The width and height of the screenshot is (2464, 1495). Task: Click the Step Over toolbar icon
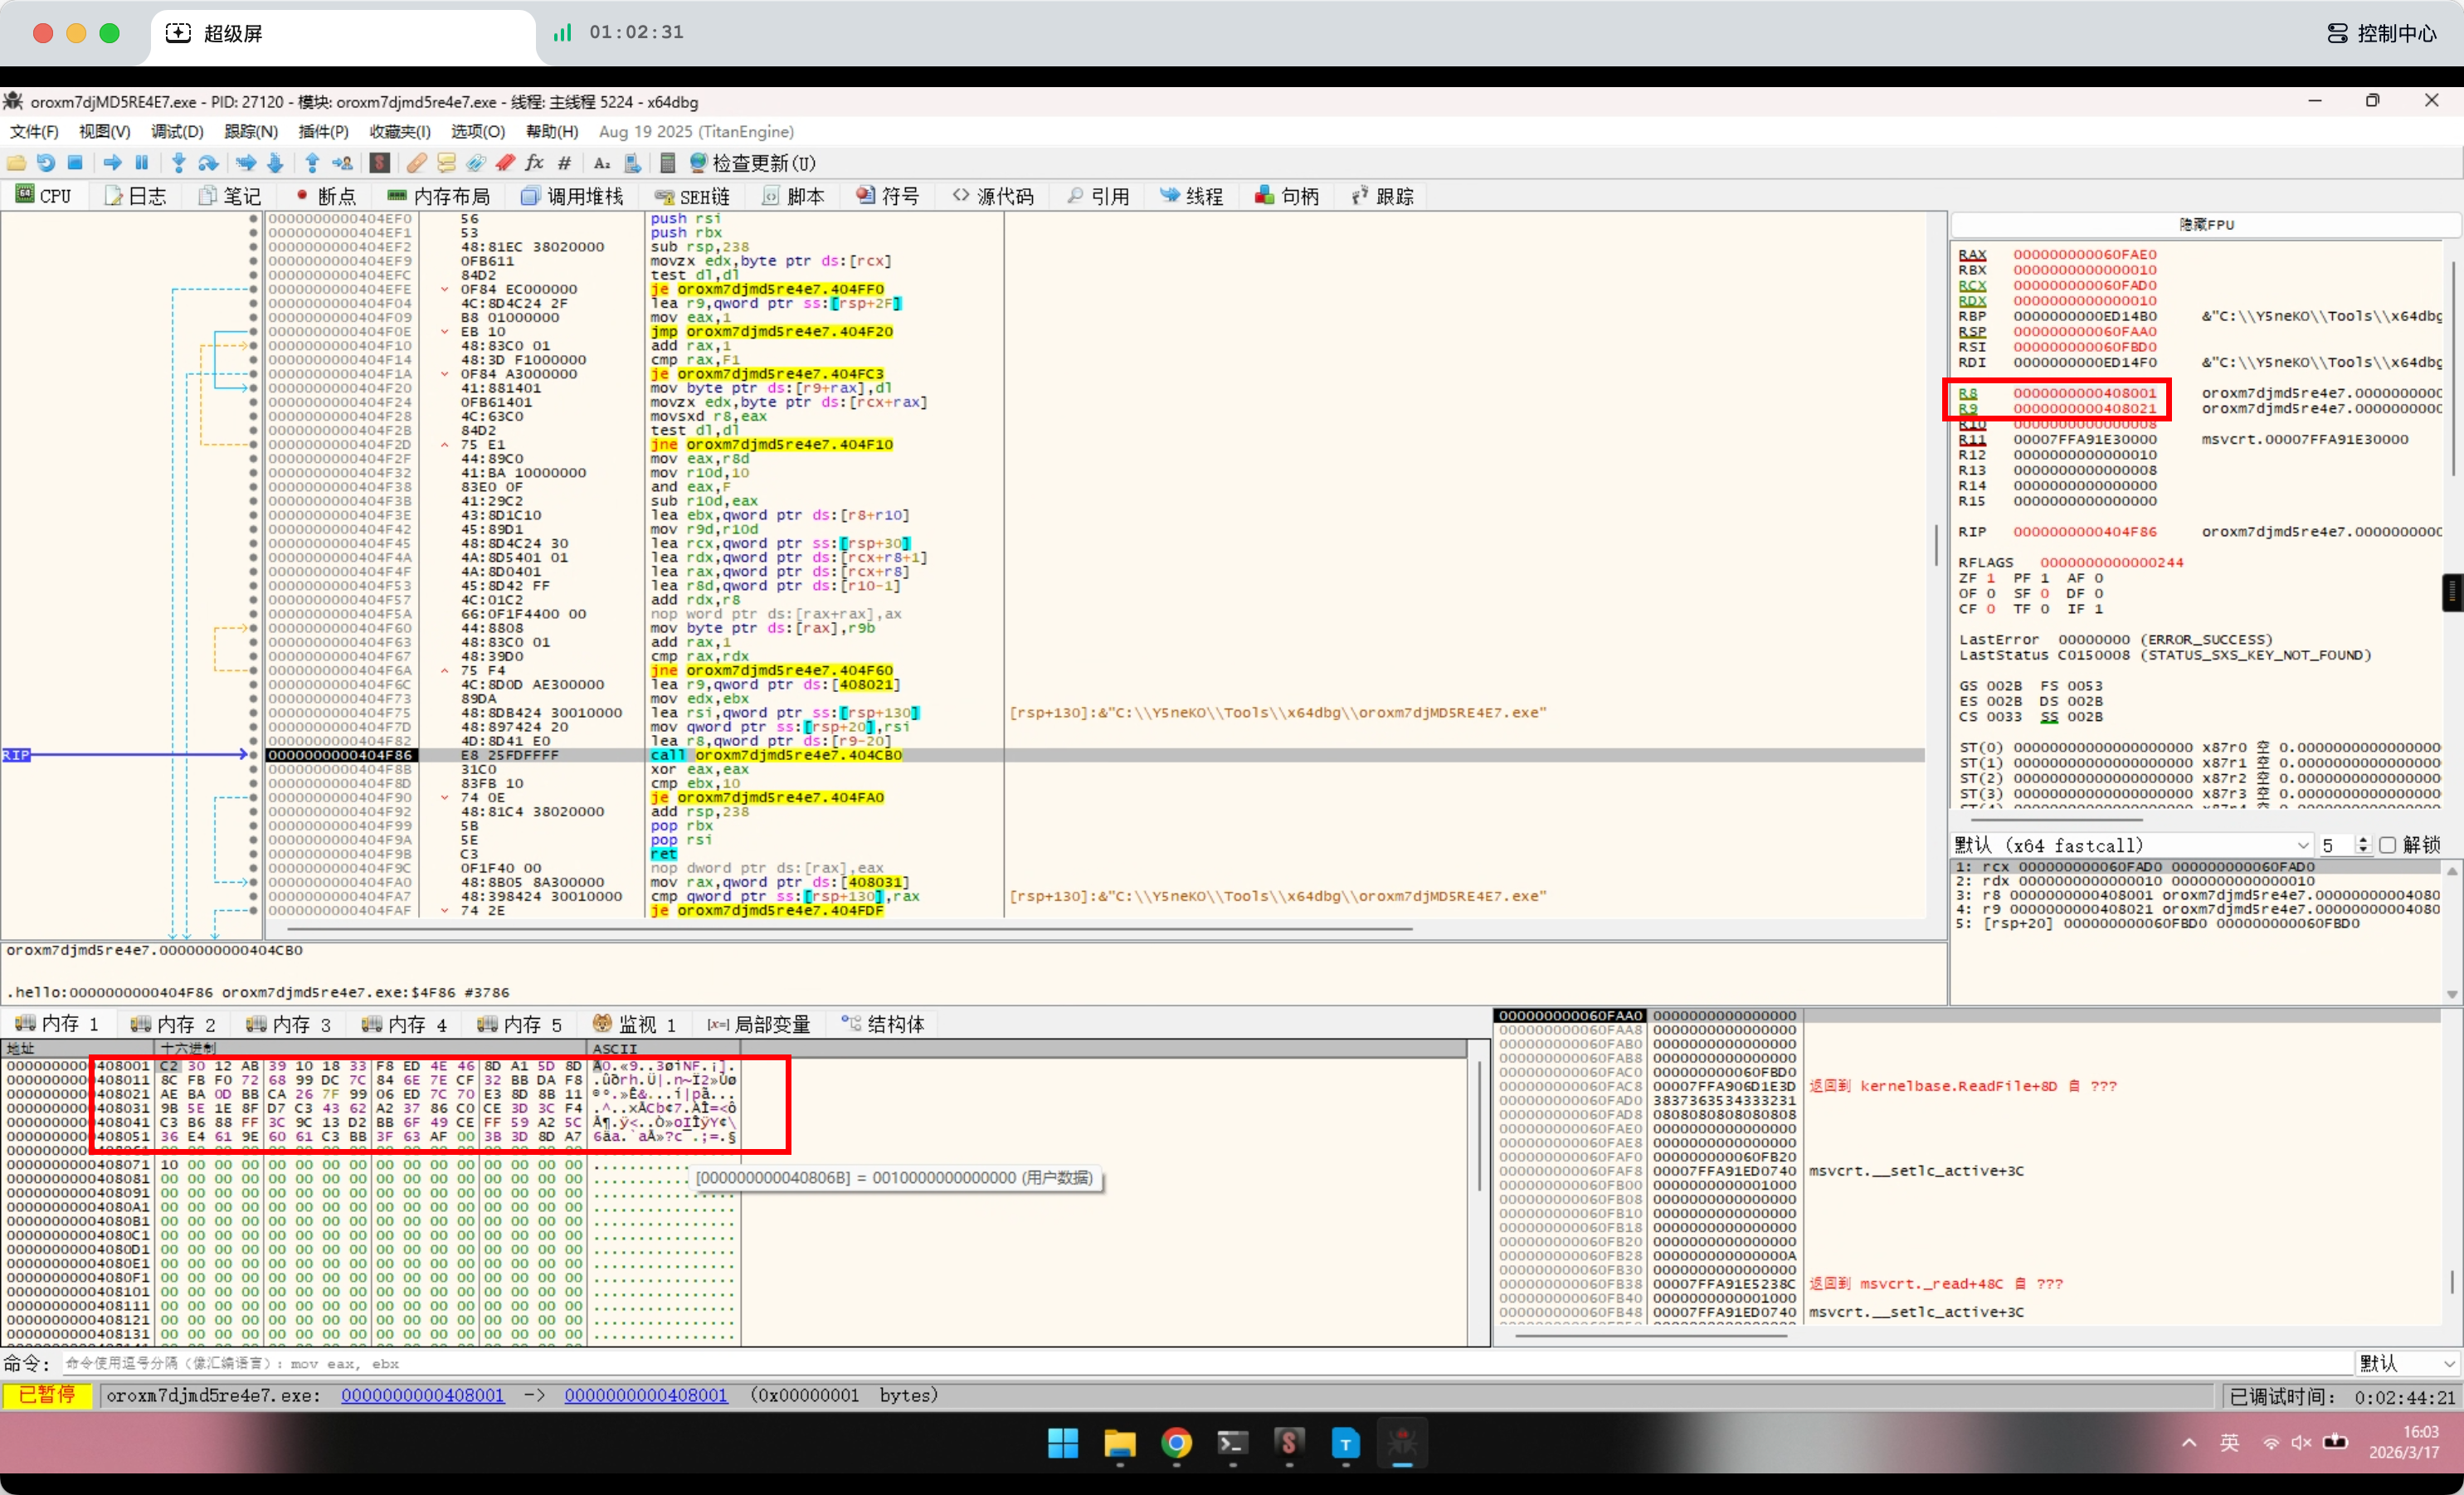[x=208, y=163]
